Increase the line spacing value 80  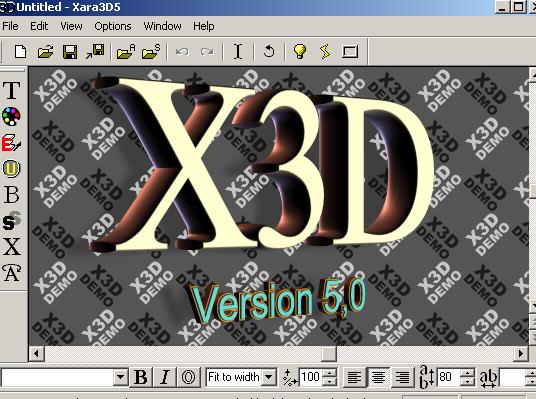pos(467,373)
